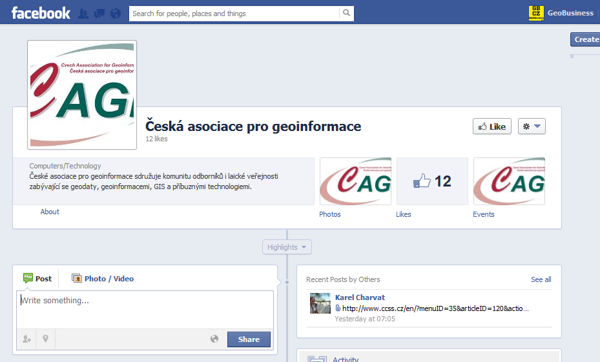Select the Post tab
600x362 pixels.
[x=37, y=279]
